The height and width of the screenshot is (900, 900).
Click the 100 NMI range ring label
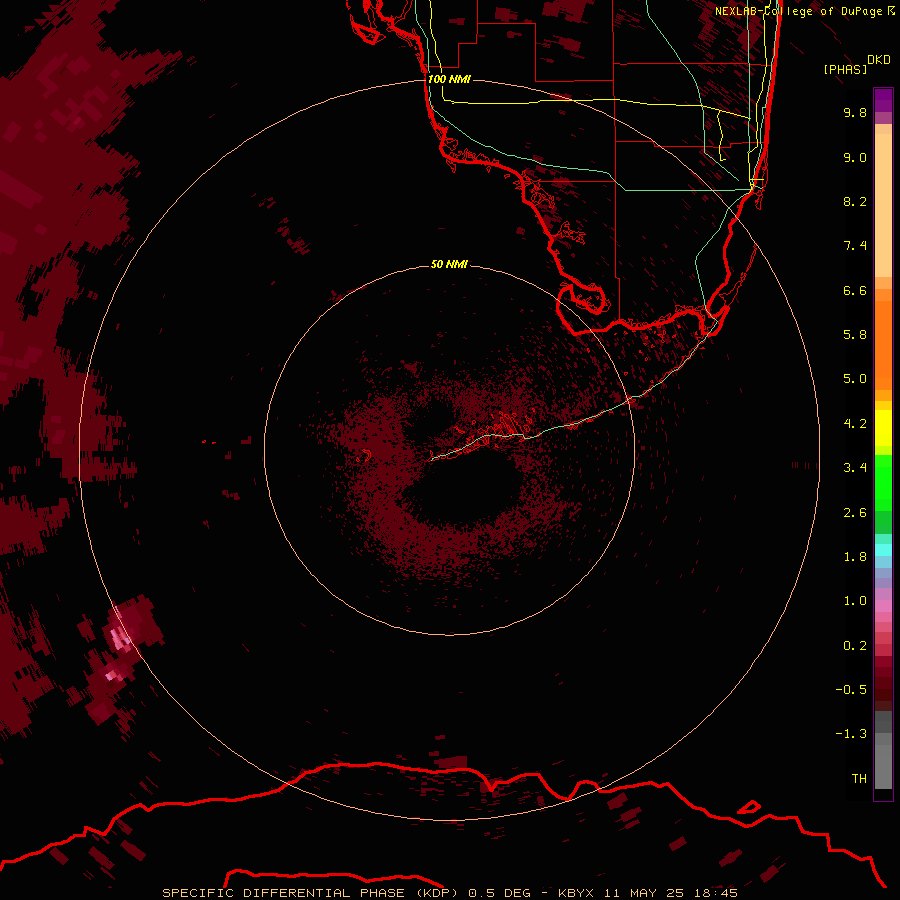click(449, 79)
